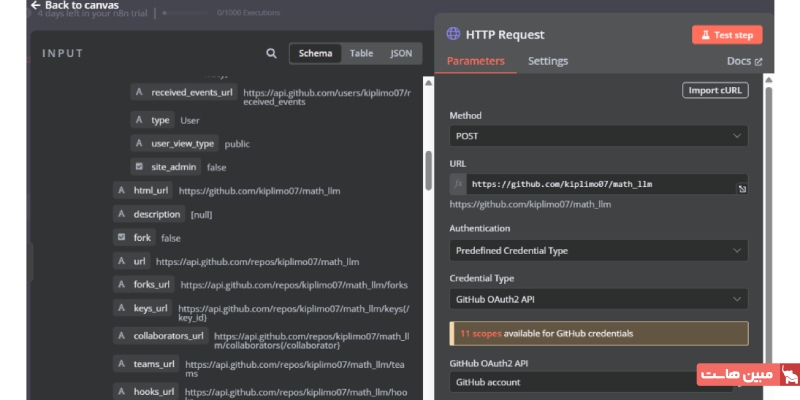Select the url field pill

tap(132, 261)
